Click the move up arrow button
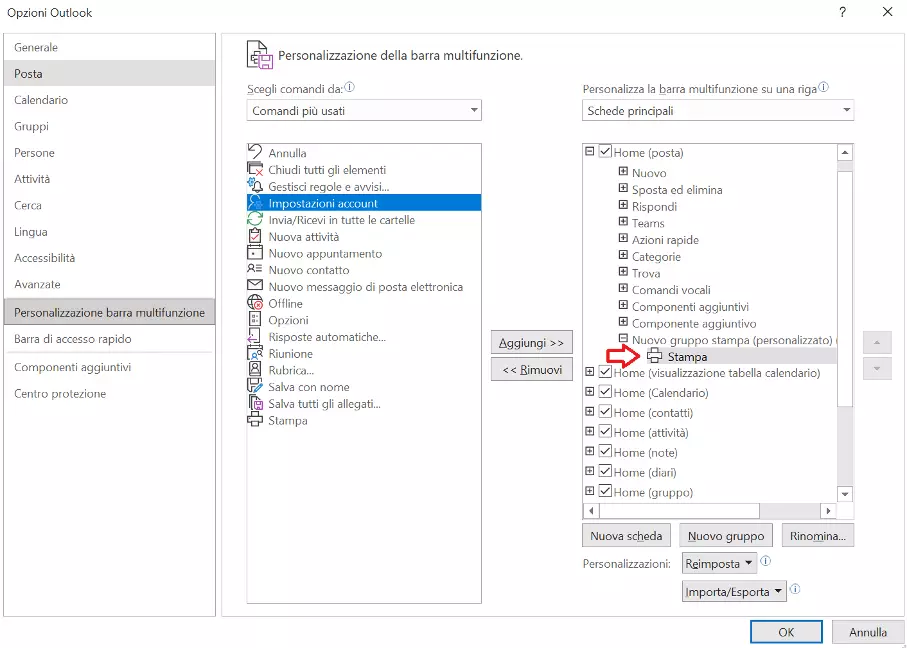Image resolution: width=908 pixels, height=648 pixels. point(877,342)
